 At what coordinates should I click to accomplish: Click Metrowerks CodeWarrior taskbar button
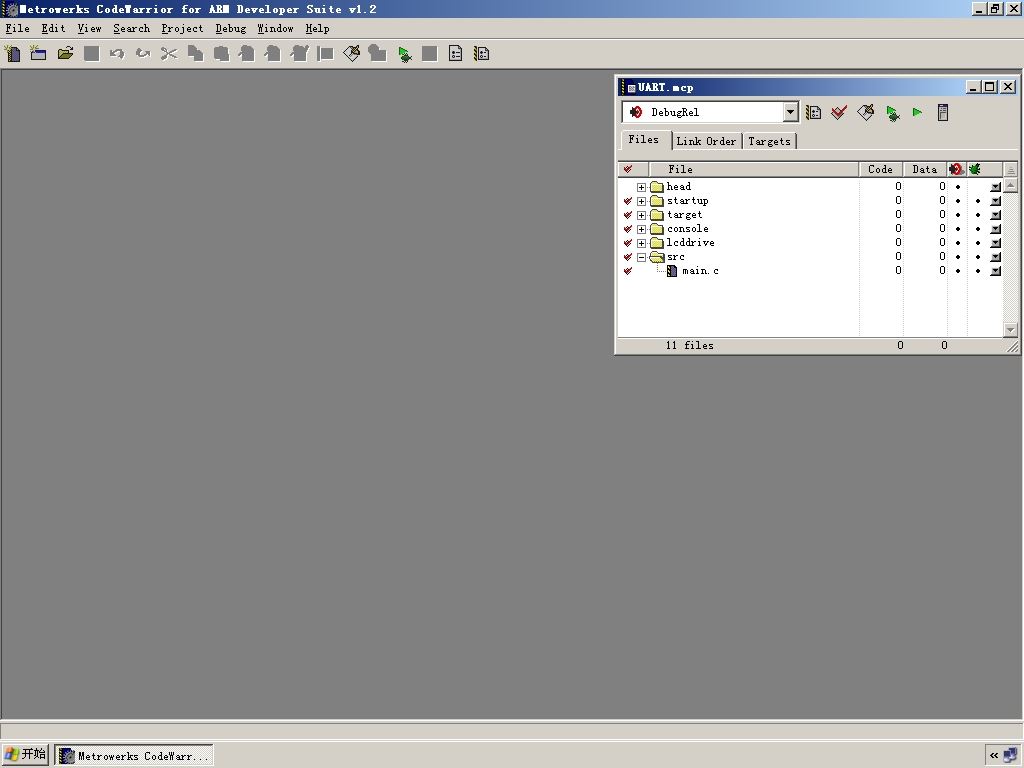pyautogui.click(x=134, y=756)
